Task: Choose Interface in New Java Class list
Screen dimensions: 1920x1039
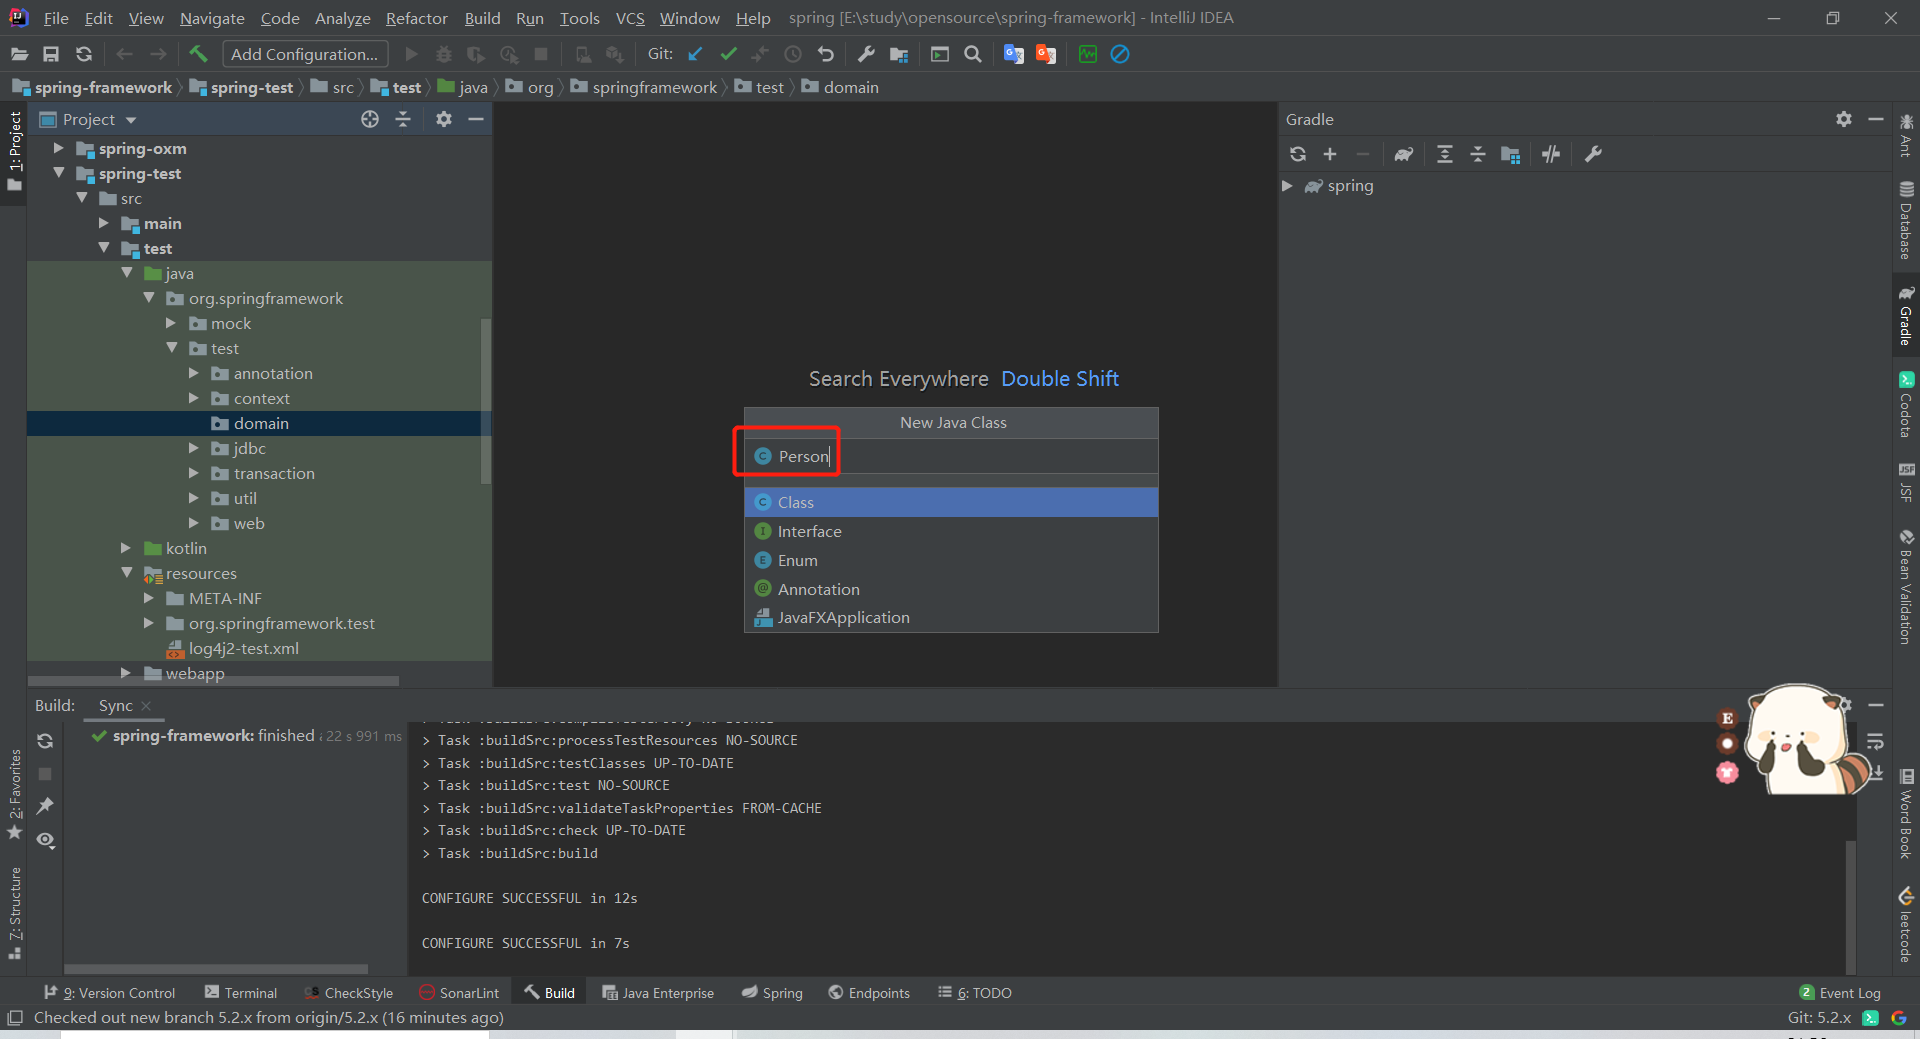Action: pos(951,531)
